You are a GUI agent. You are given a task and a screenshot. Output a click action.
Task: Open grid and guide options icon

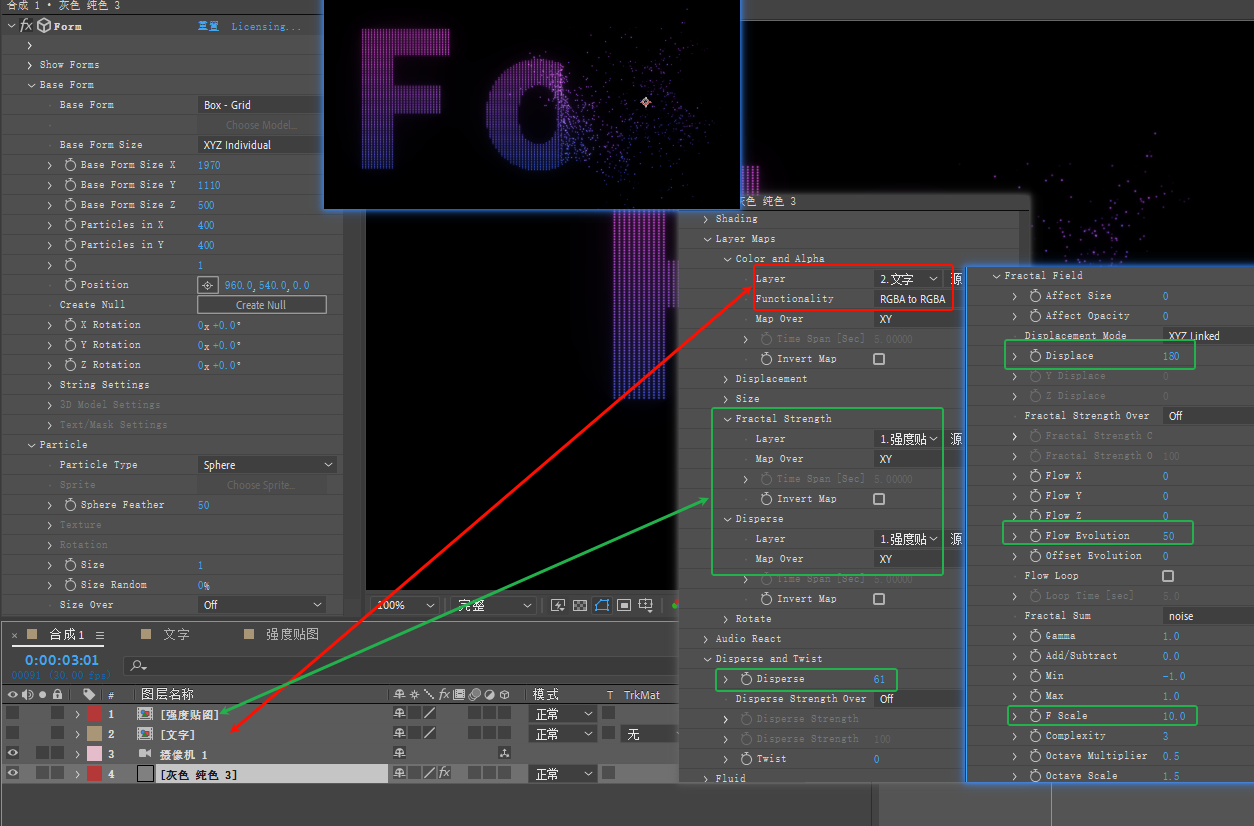[x=646, y=605]
